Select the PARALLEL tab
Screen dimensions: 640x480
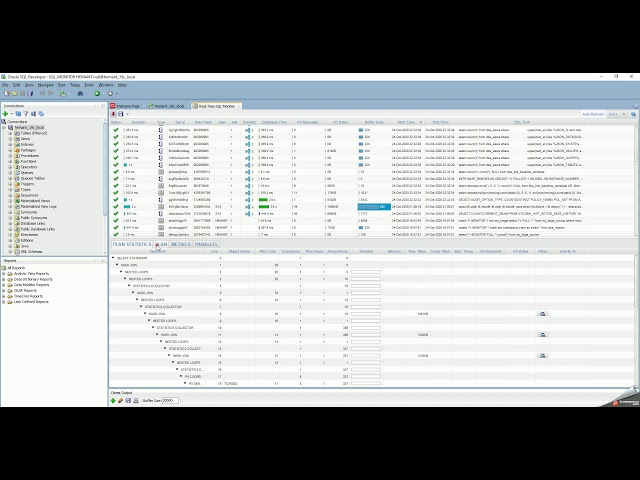click(206, 244)
